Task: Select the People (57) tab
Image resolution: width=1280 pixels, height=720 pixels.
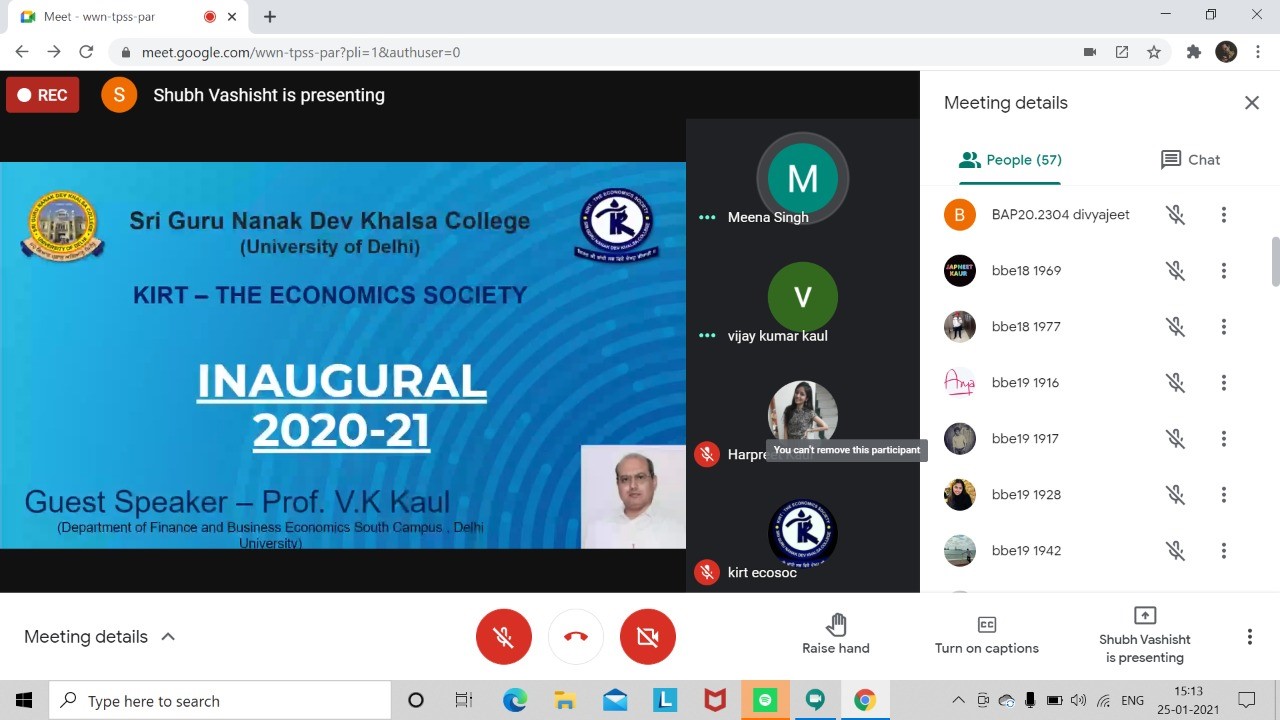Action: click(x=1010, y=160)
